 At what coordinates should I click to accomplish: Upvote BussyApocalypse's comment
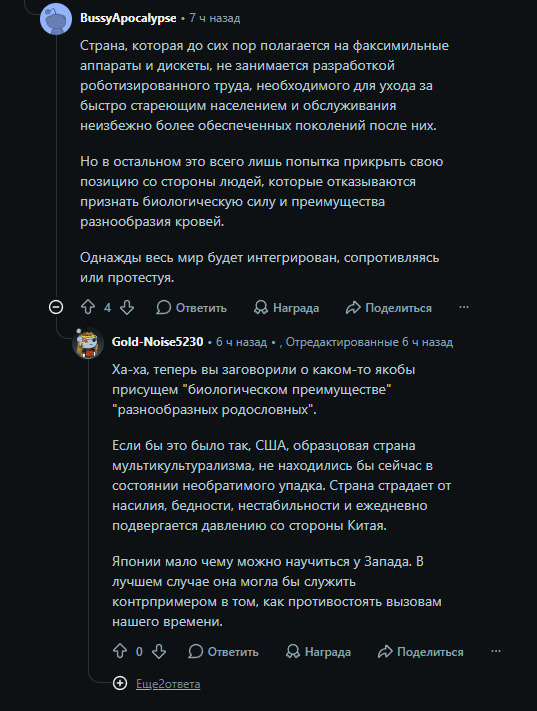[88, 307]
